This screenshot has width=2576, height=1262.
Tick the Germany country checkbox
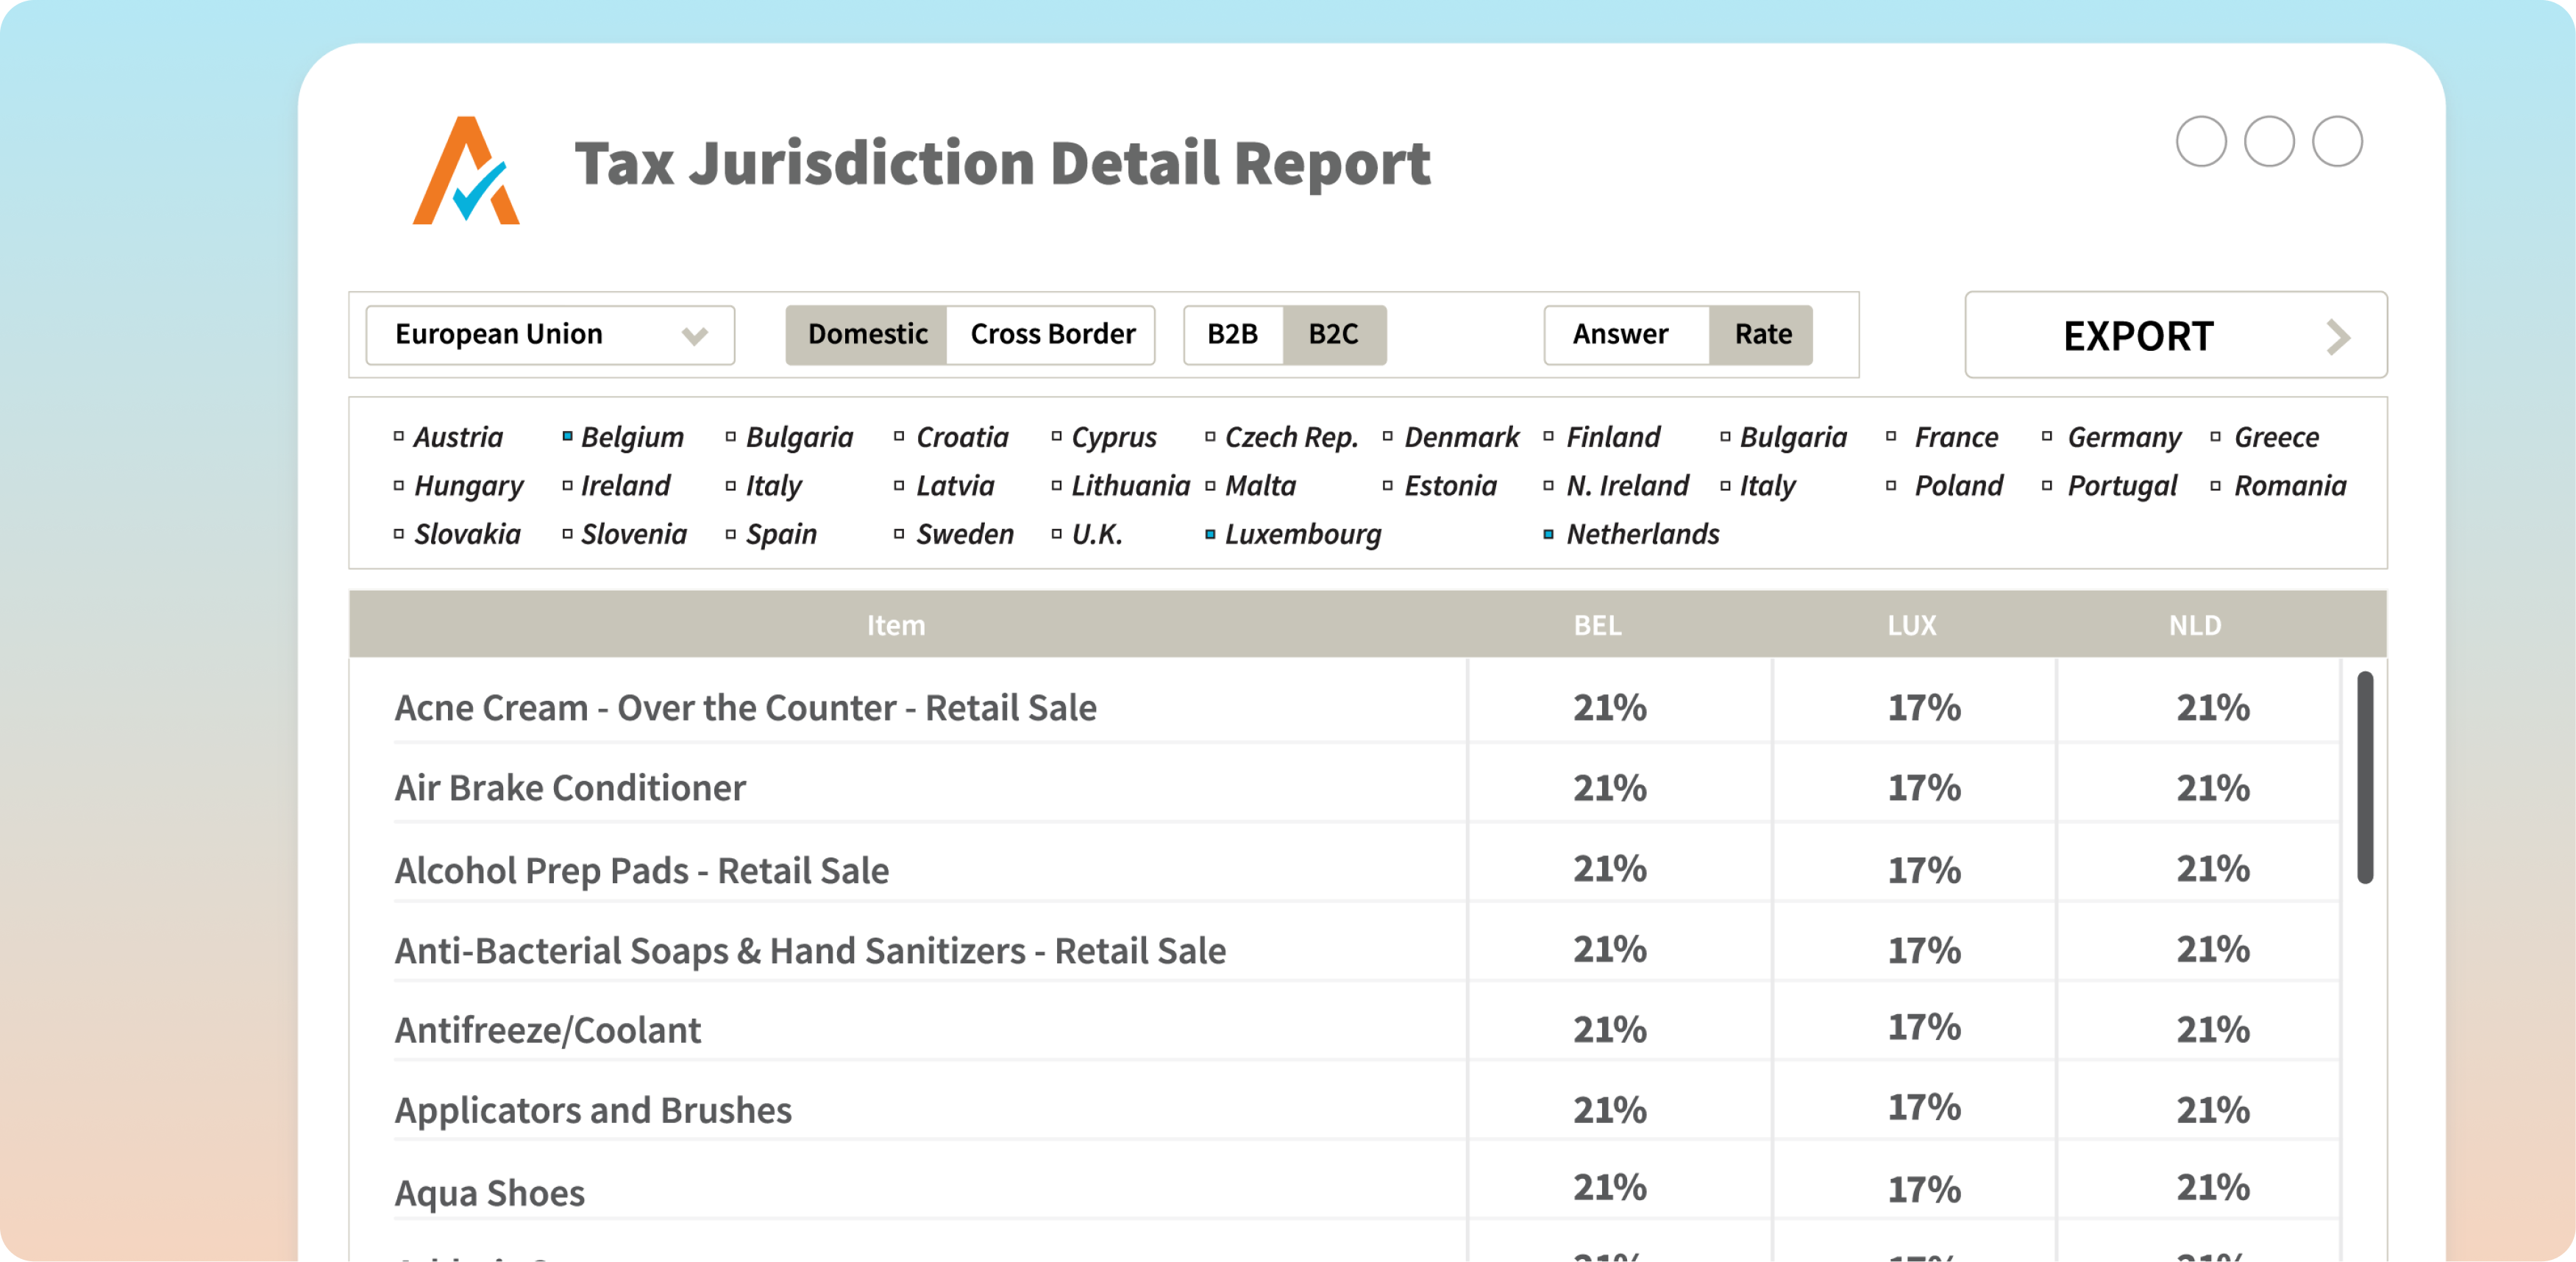(x=2047, y=436)
